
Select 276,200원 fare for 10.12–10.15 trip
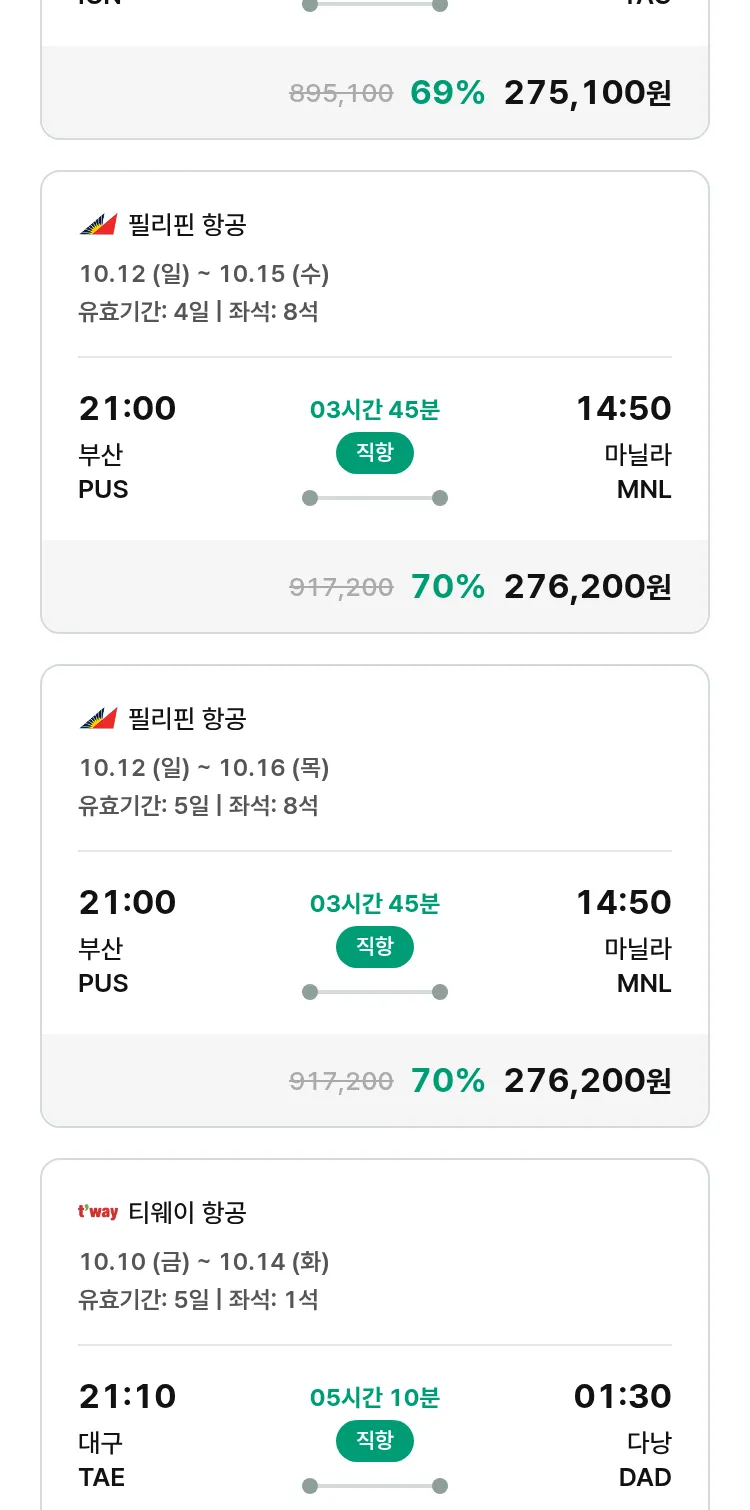587,587
